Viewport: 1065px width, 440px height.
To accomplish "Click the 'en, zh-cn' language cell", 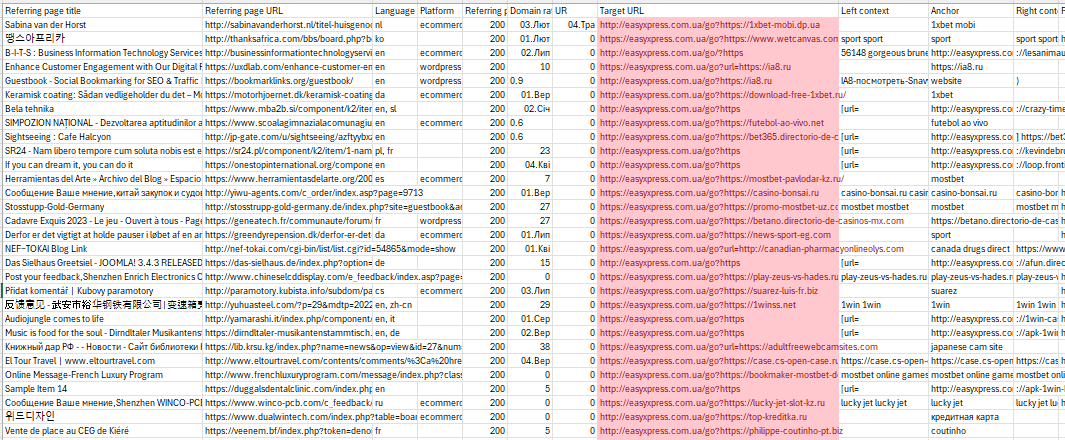I will 395,305.
